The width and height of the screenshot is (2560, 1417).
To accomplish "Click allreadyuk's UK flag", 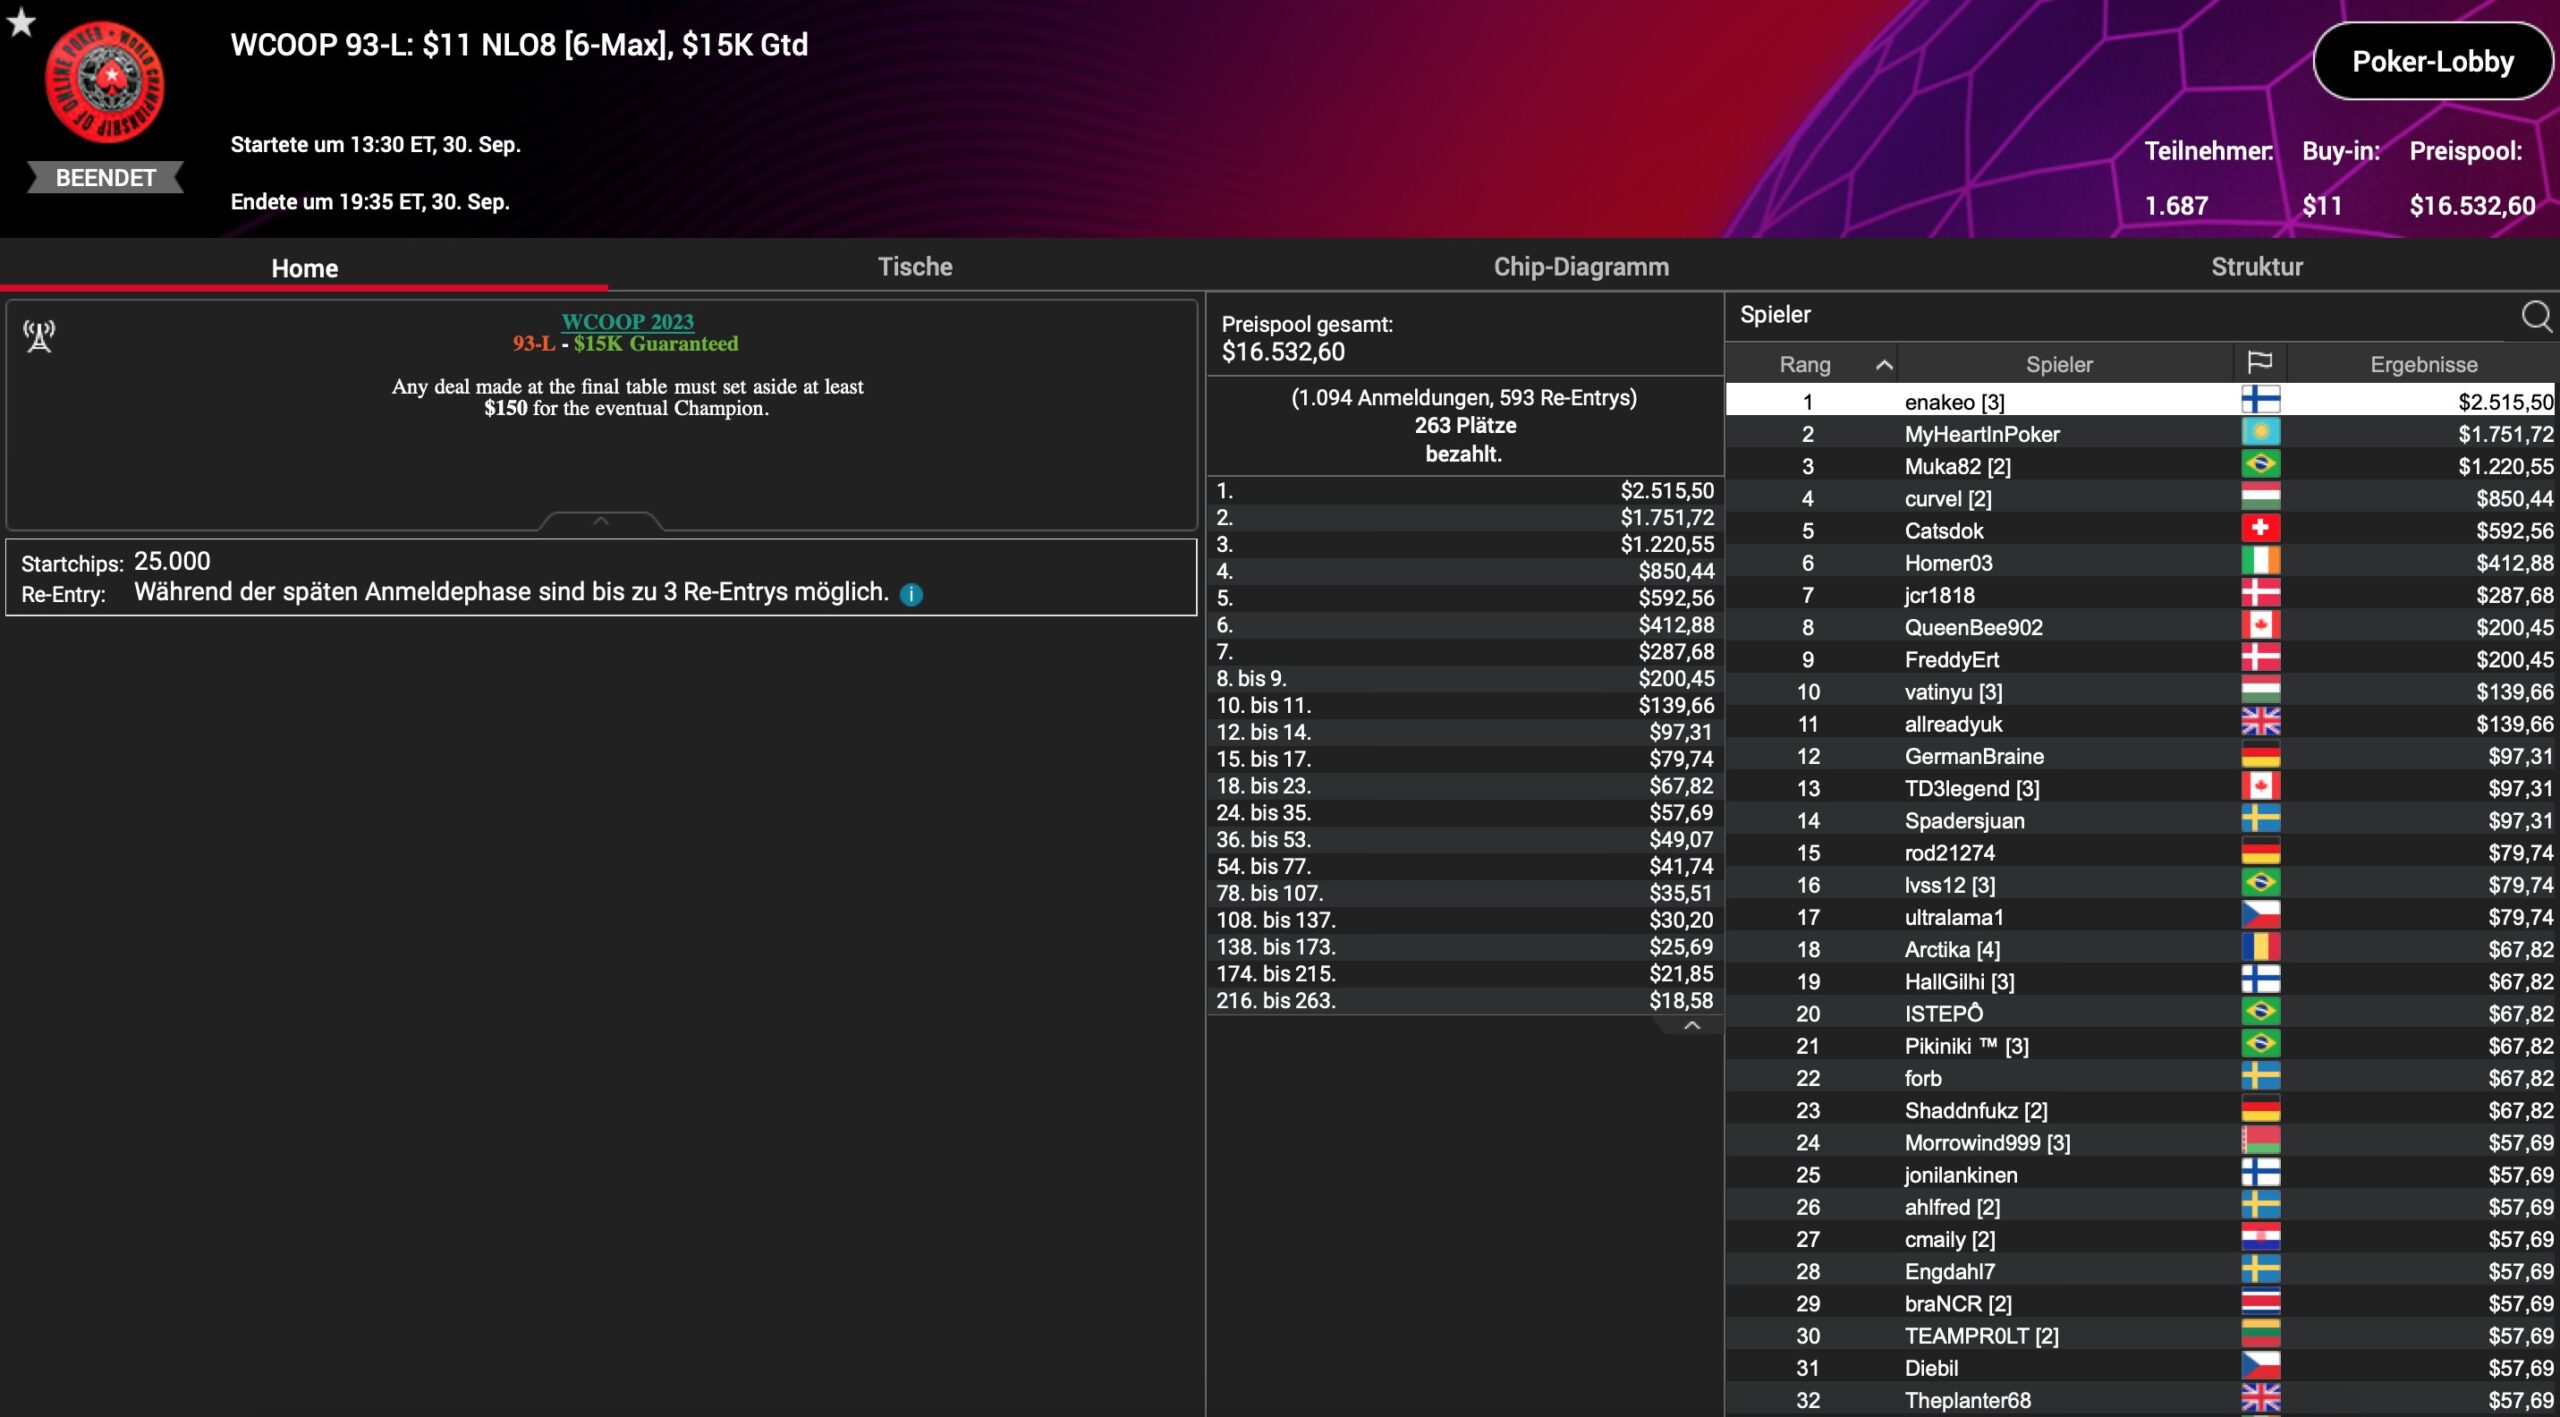I will click(2260, 722).
